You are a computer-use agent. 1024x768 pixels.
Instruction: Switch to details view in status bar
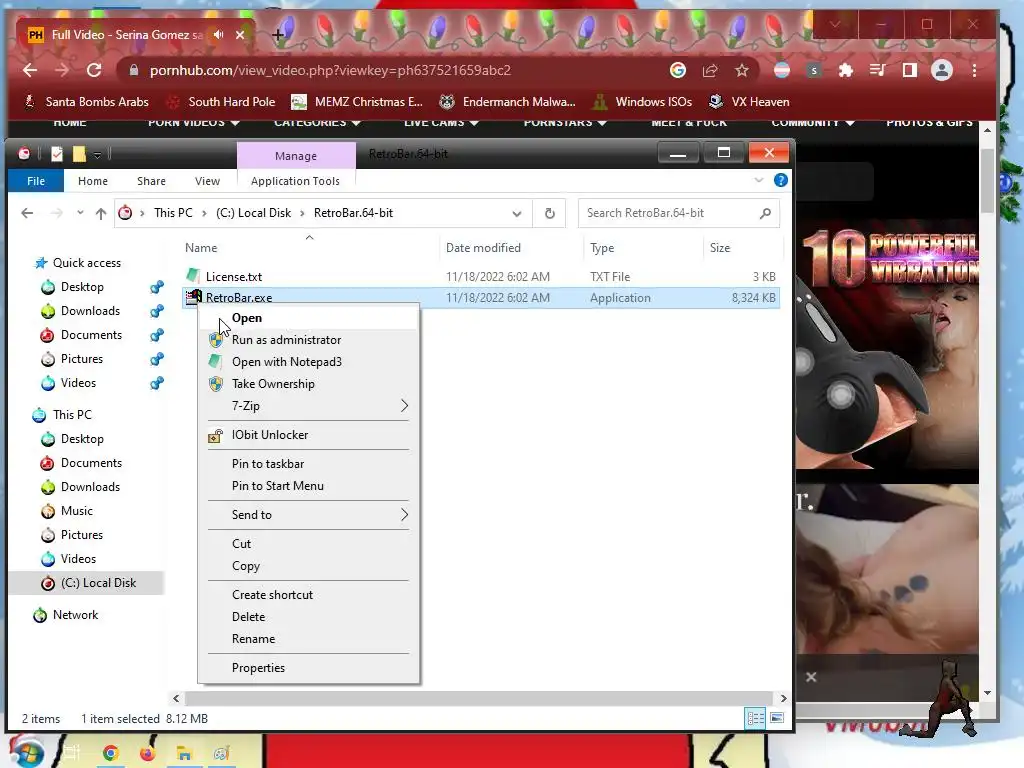coord(756,718)
